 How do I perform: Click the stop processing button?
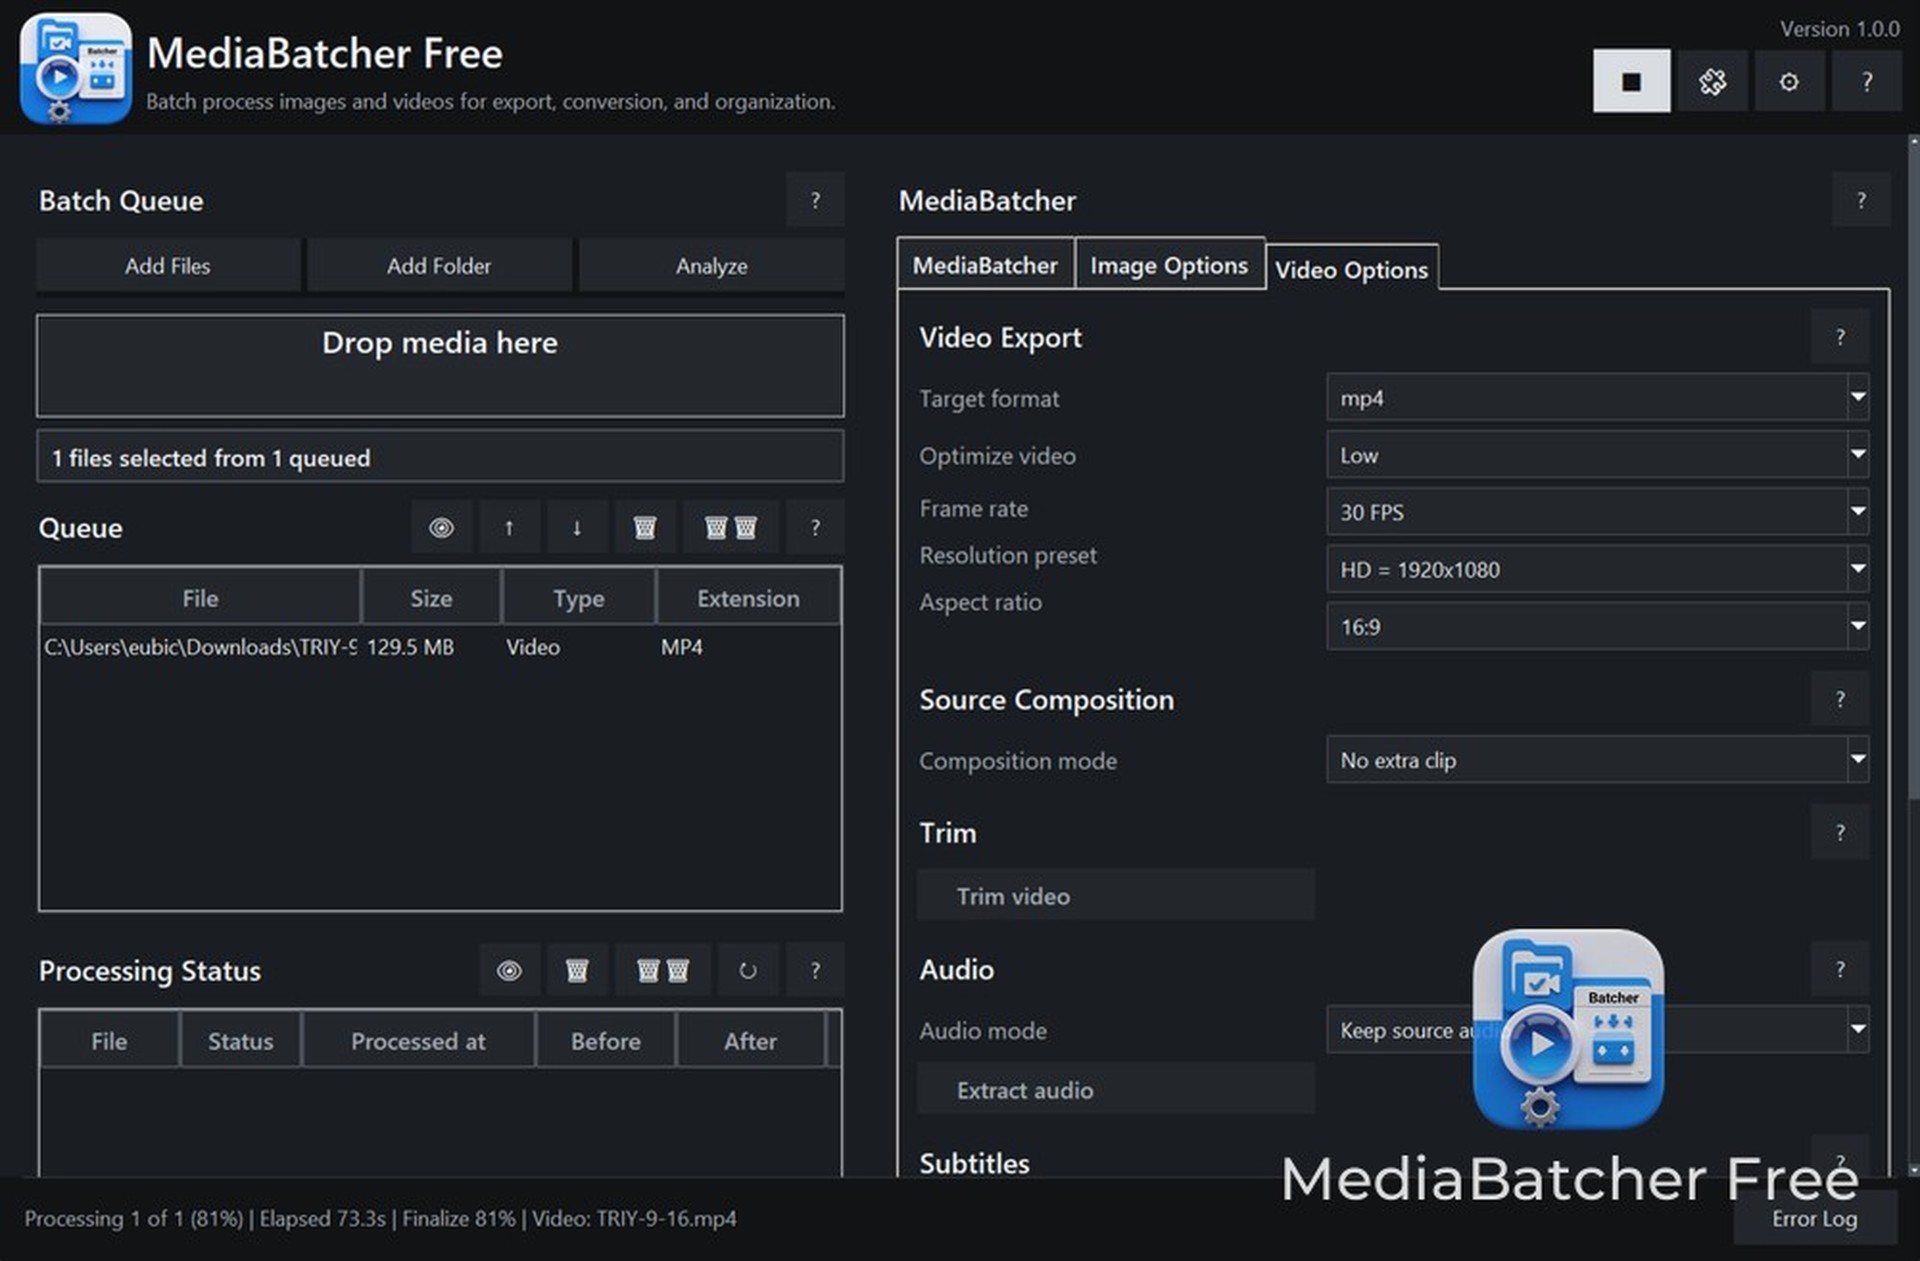point(1630,81)
